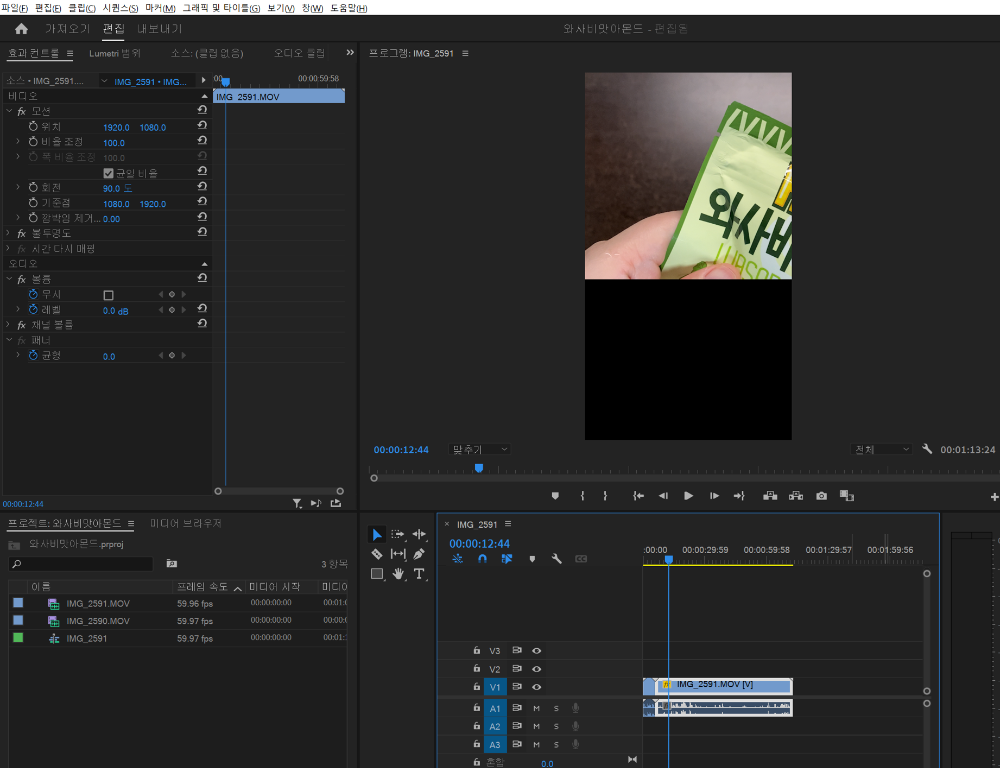This screenshot has width=1000, height=768.
Task: Select the Selection arrow tool
Action: pyautogui.click(x=377, y=535)
